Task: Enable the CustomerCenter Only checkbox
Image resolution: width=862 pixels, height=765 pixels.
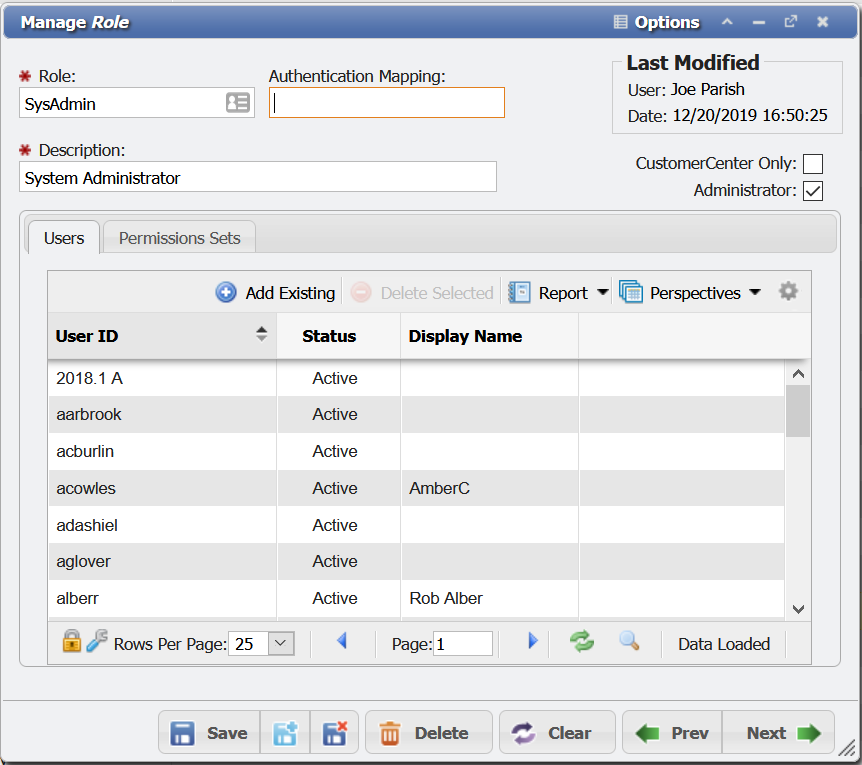Action: pos(813,164)
